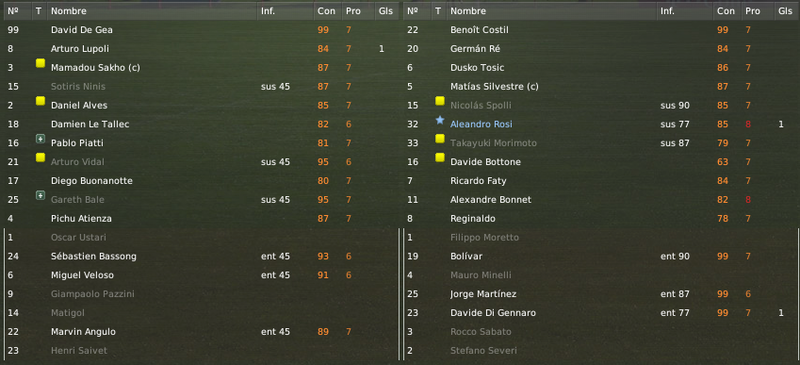Click Mamadou Sakho's yellow card icon
The width and height of the screenshot is (800, 365).
tap(40, 63)
